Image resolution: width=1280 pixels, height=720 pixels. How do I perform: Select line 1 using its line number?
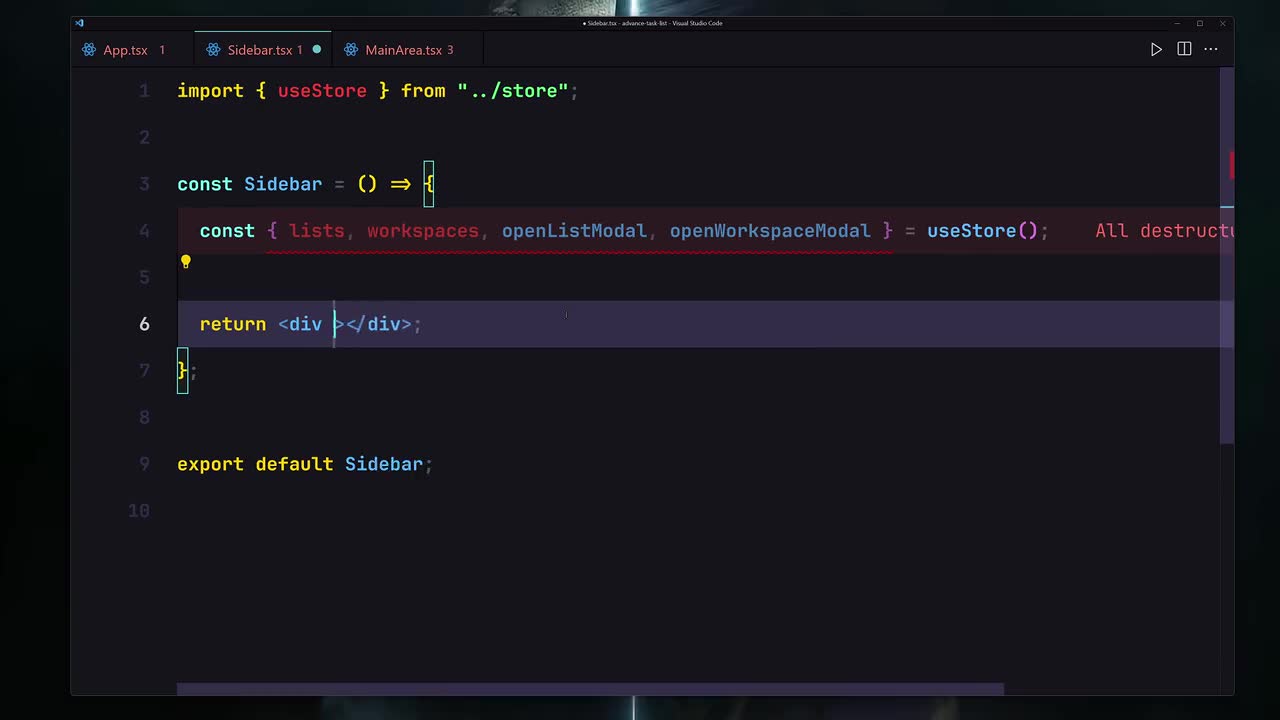pyautogui.click(x=144, y=91)
